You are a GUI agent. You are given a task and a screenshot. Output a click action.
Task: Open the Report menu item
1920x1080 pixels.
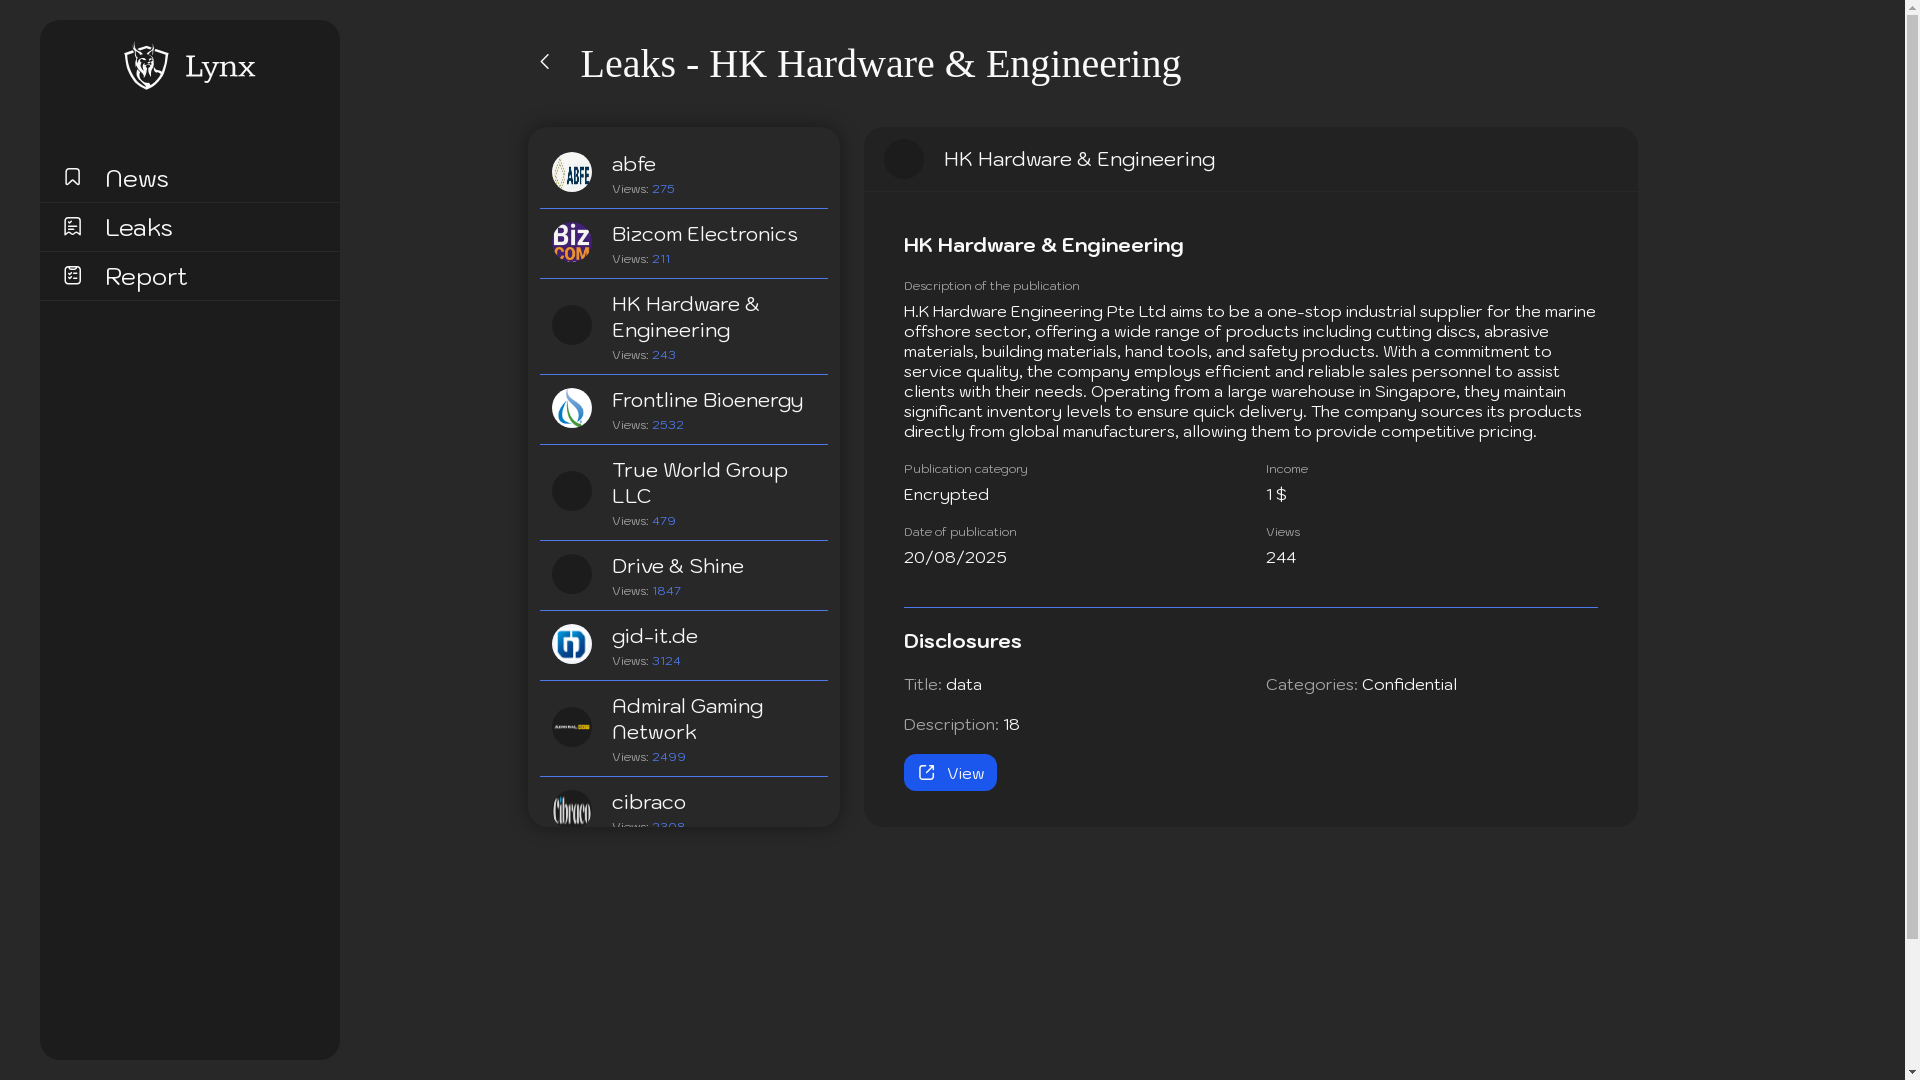146,276
